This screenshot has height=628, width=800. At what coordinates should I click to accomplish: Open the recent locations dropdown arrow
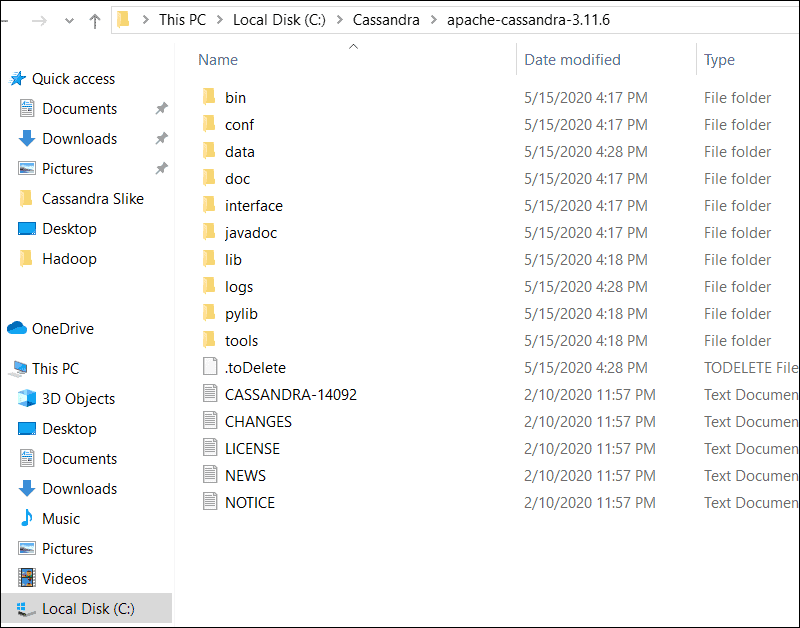tap(69, 20)
